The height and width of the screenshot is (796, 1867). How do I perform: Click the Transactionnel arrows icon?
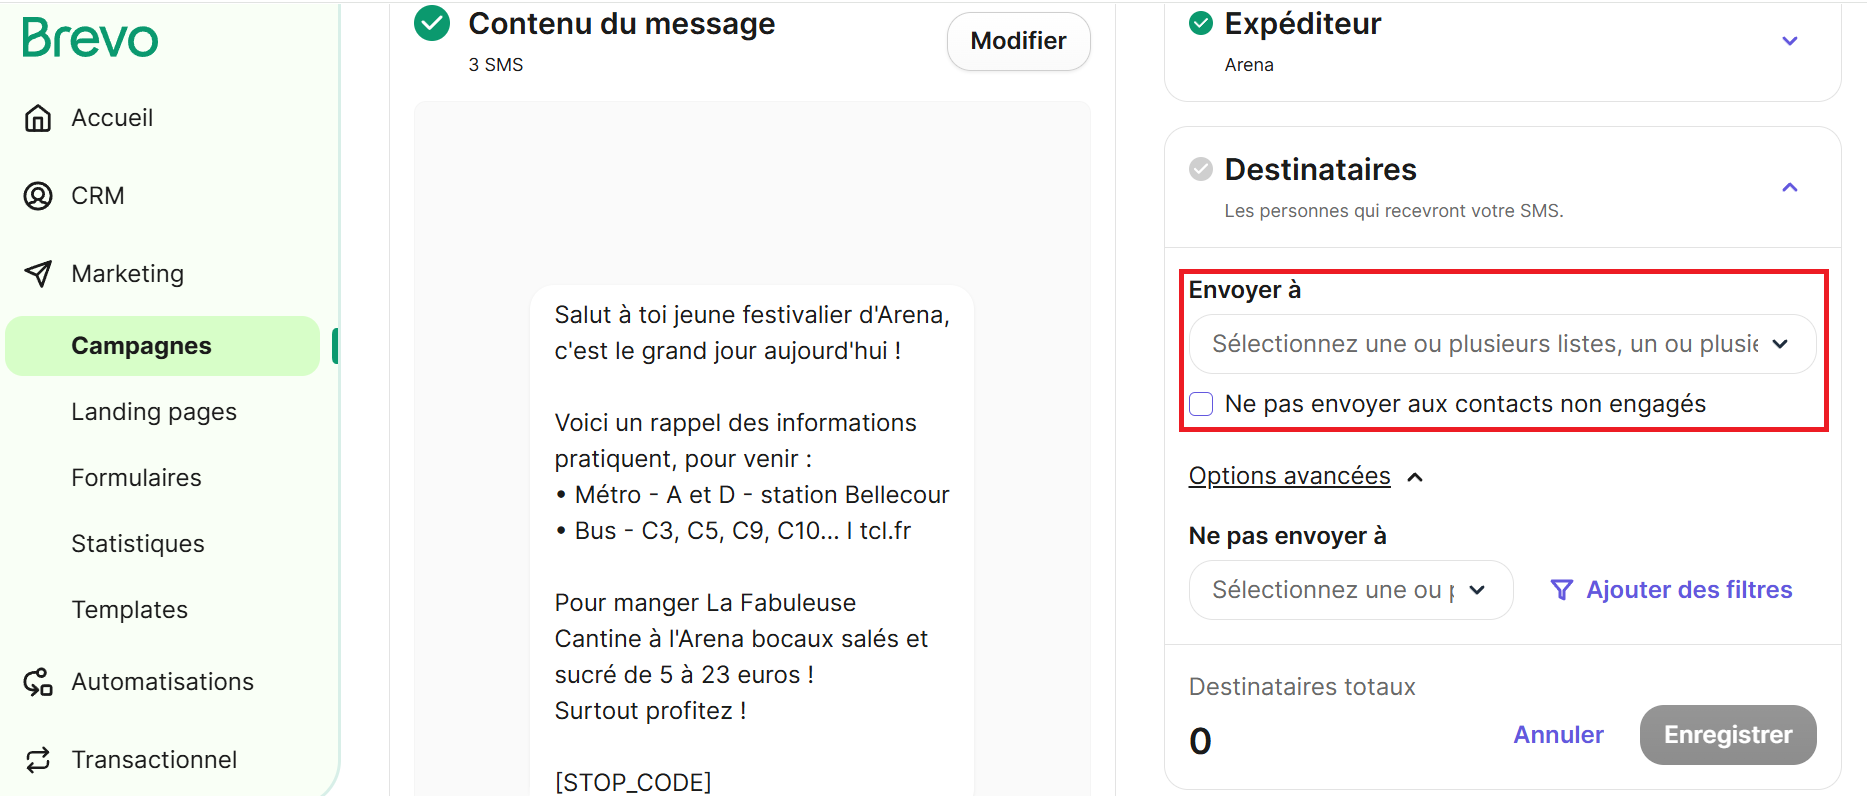38,760
